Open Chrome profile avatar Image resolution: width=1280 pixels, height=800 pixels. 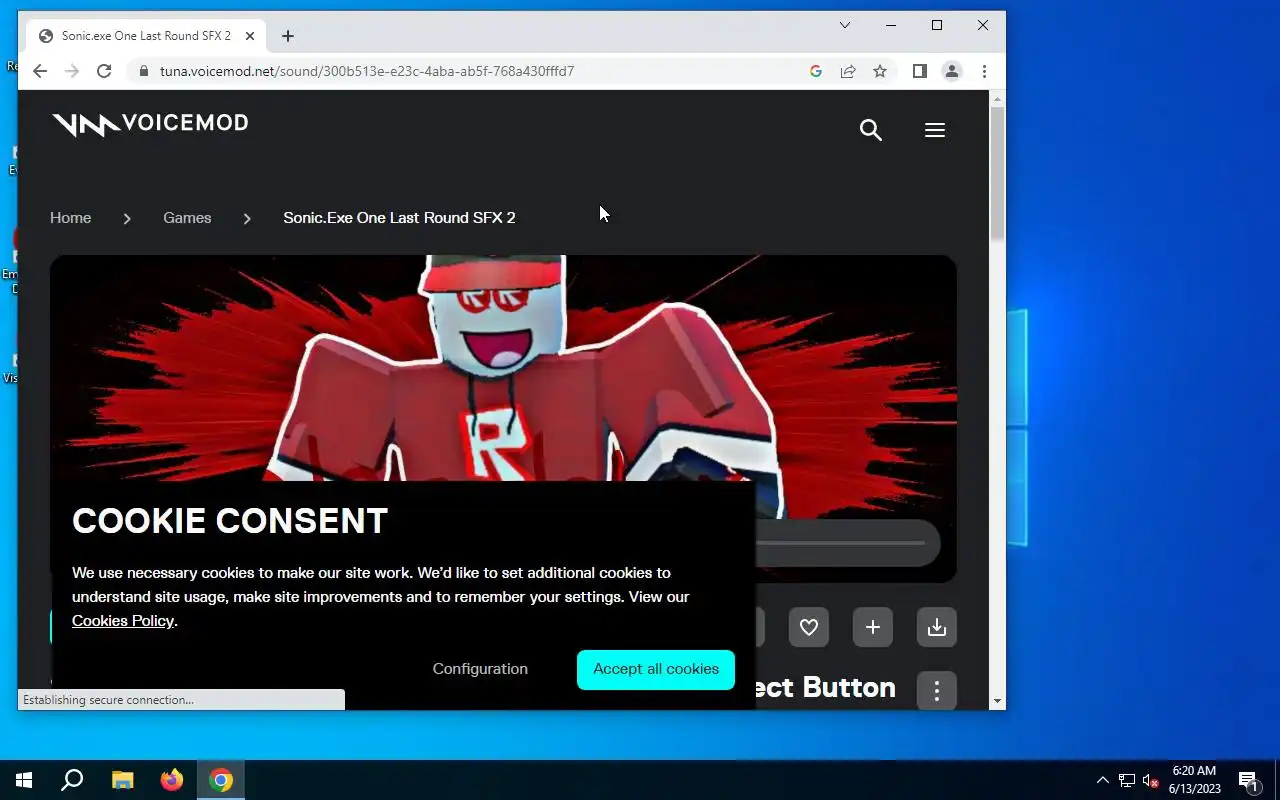click(x=952, y=71)
